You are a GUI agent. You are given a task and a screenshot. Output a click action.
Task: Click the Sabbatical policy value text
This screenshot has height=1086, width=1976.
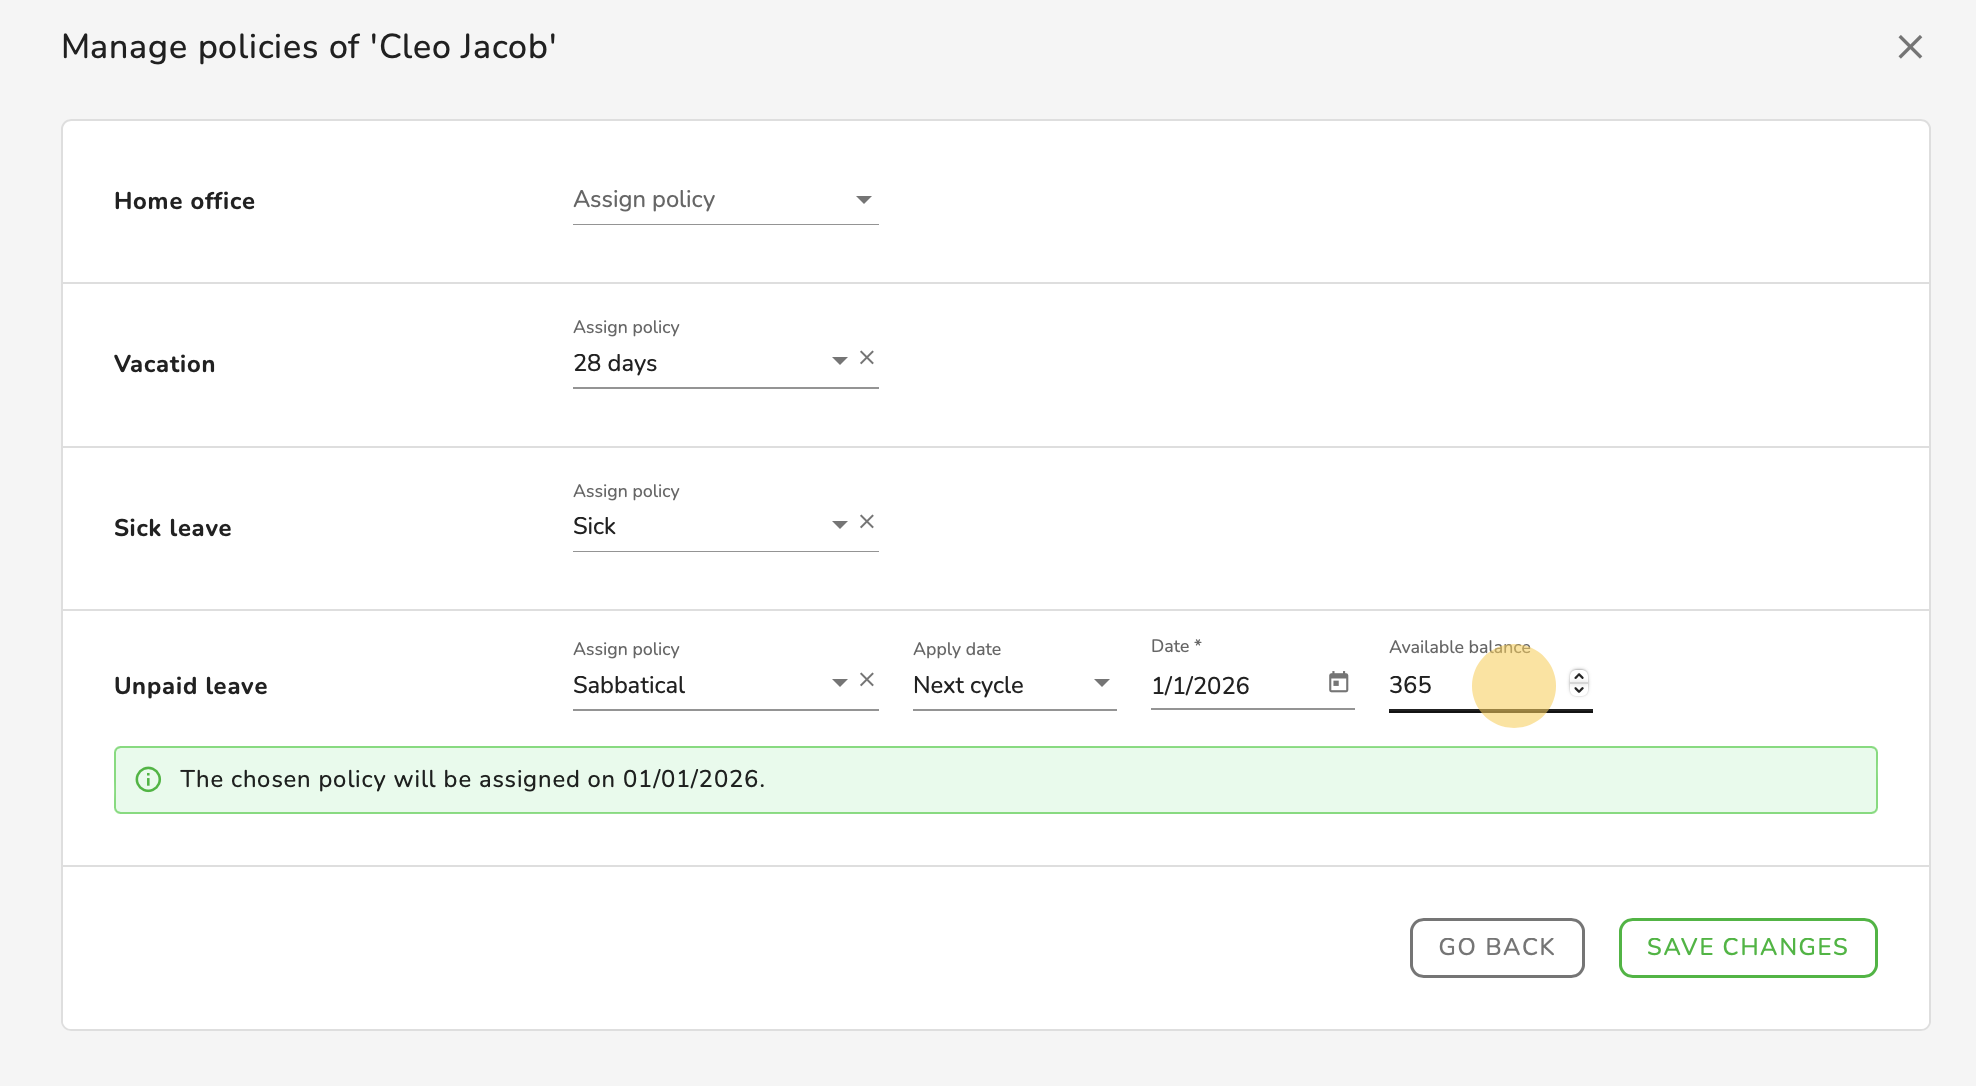(629, 686)
